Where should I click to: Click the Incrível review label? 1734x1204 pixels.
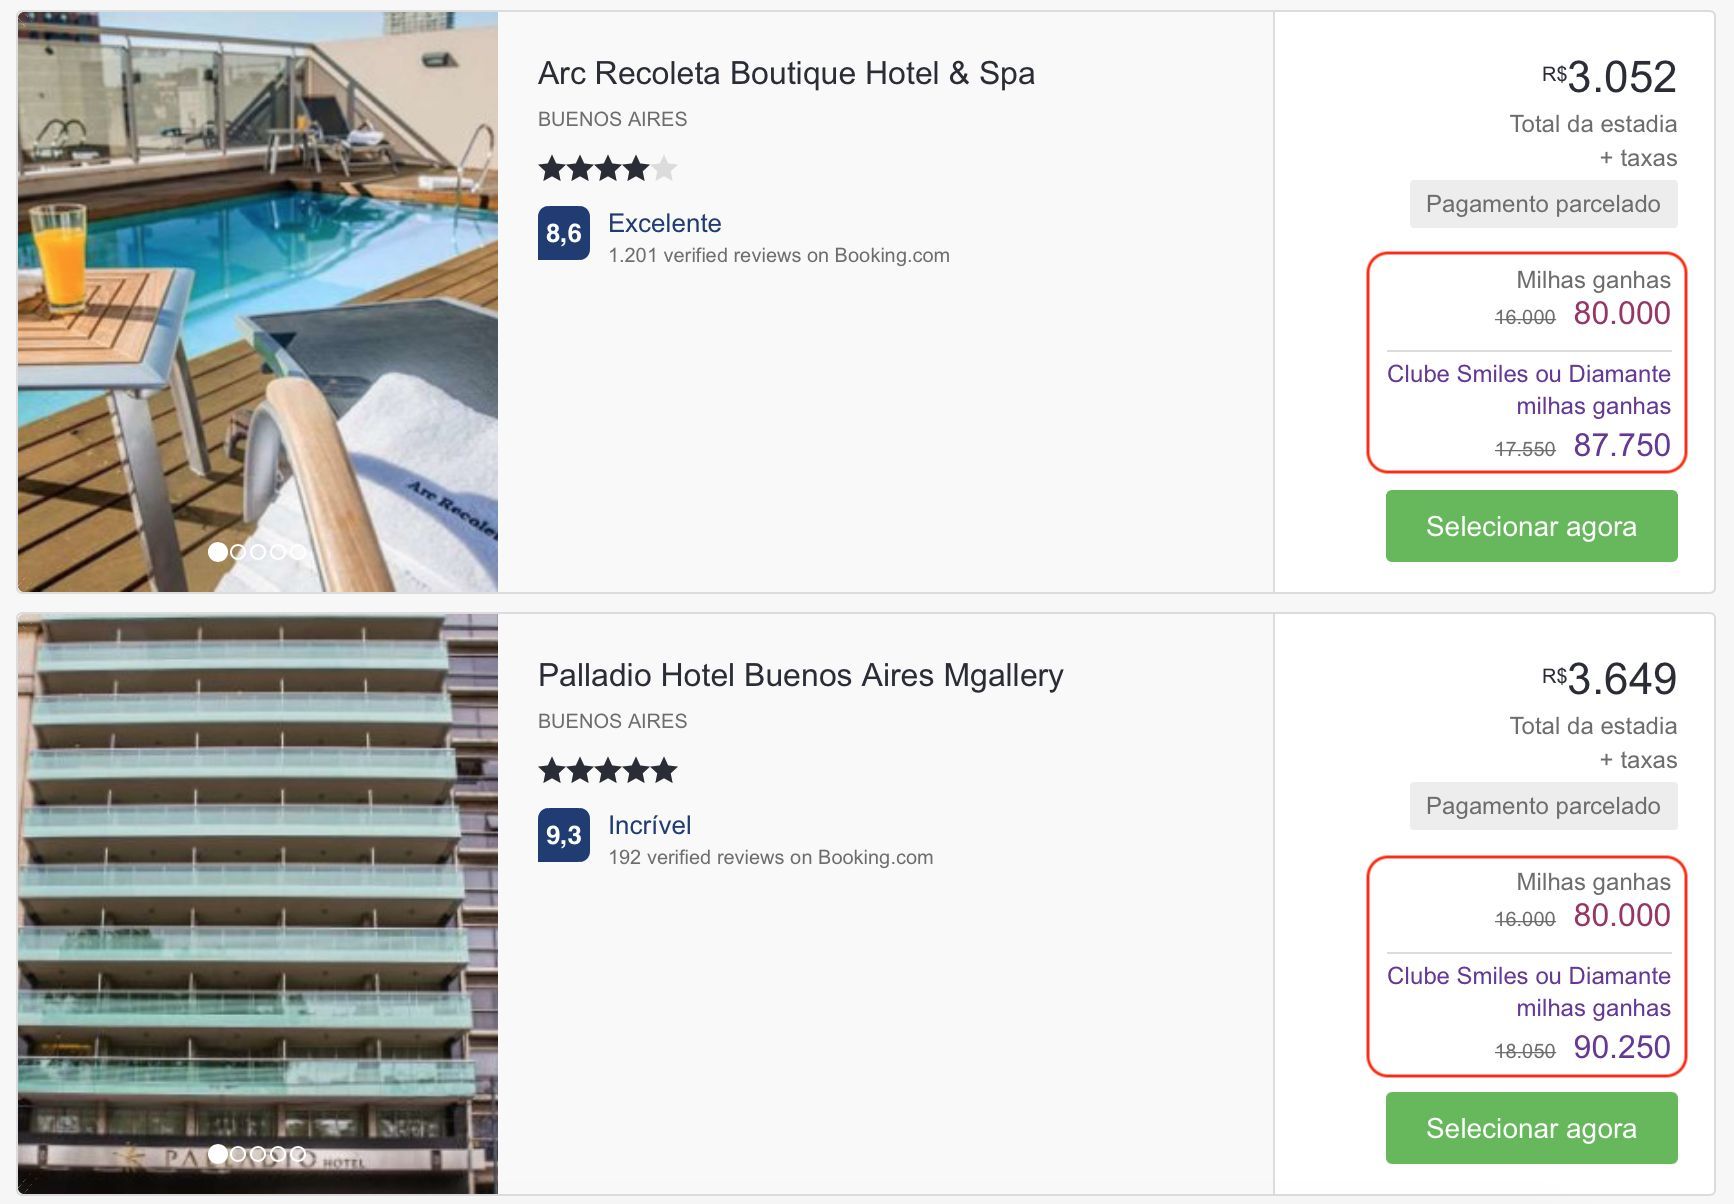650,825
